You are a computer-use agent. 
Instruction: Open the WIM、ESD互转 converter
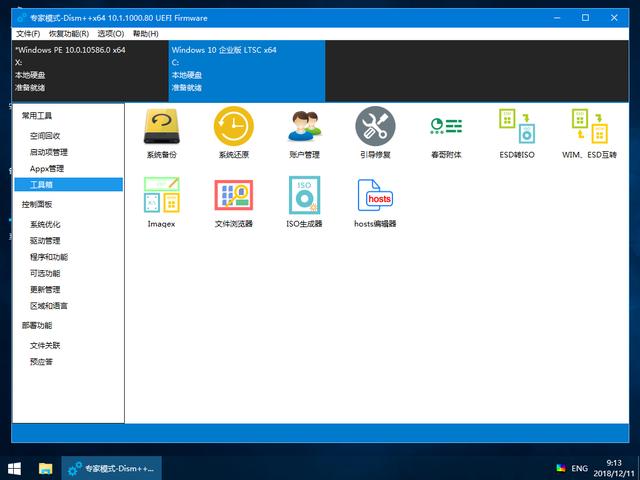coord(589,133)
